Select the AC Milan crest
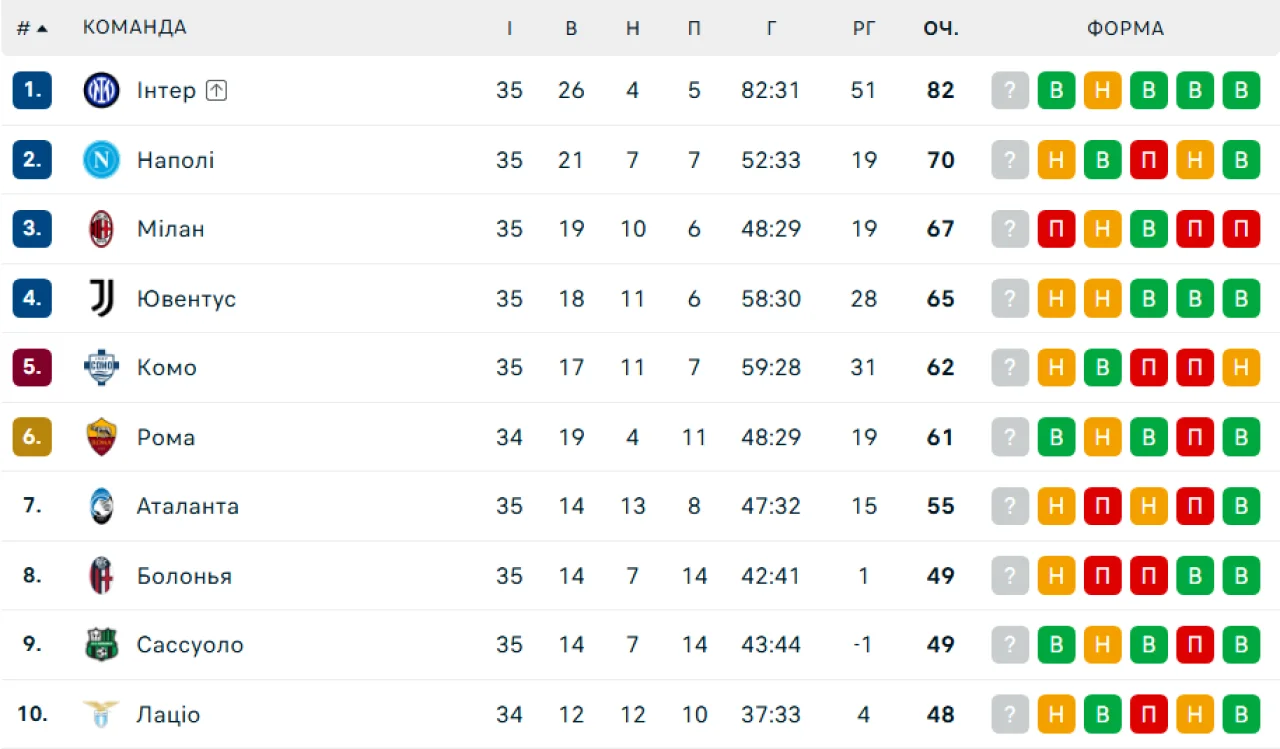This screenshot has height=749, width=1280. pyautogui.click(x=101, y=229)
